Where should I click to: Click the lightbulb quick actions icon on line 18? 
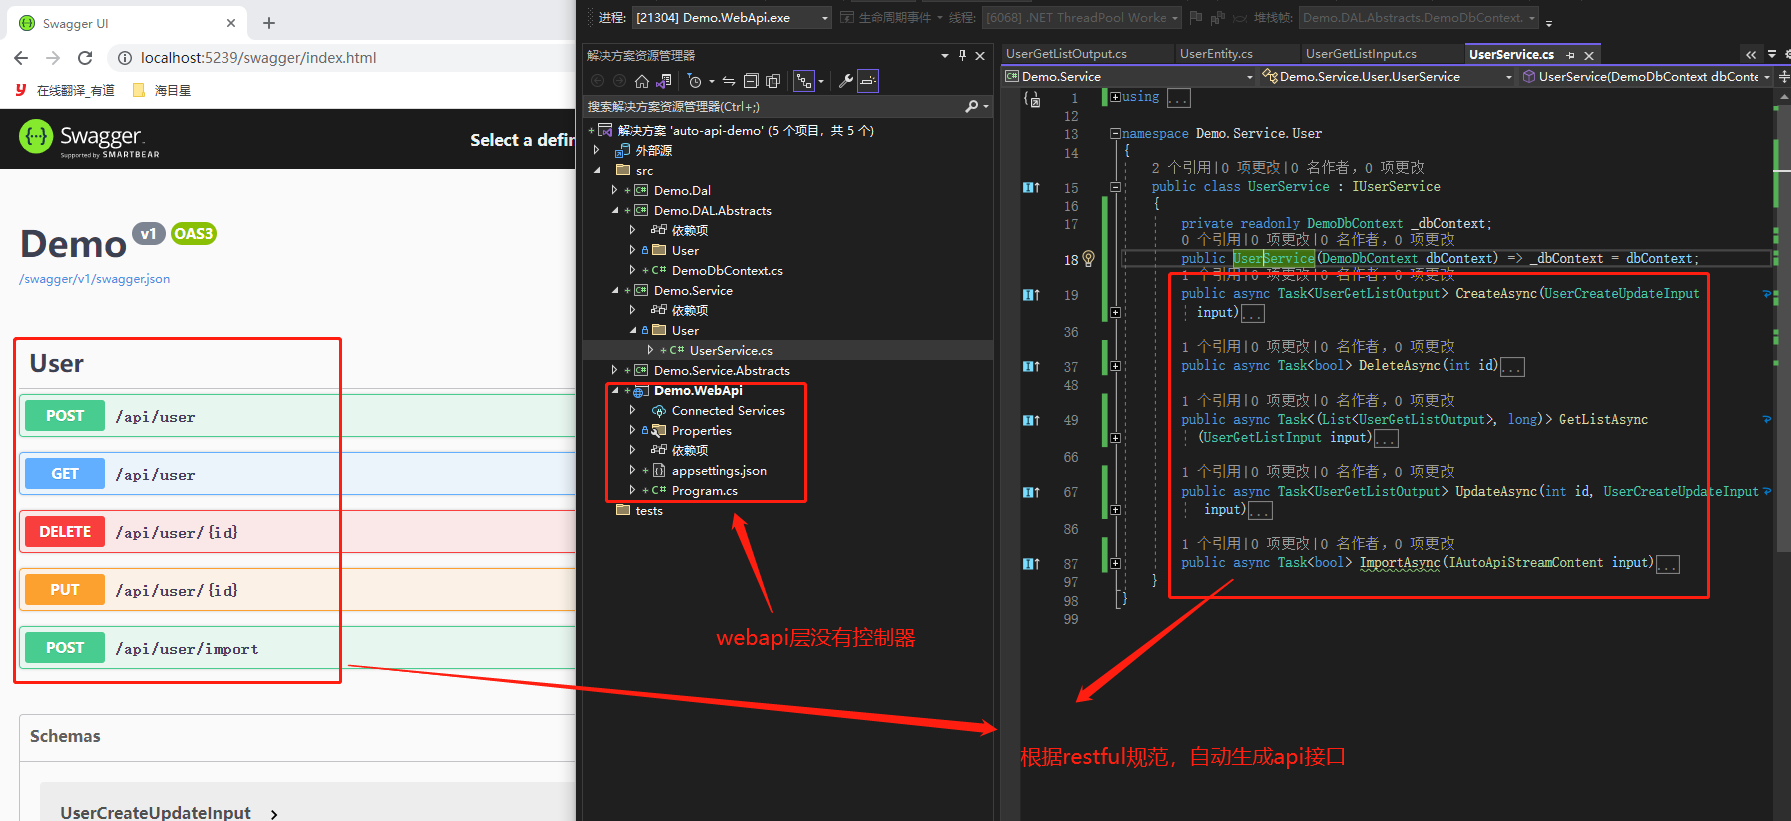[x=1089, y=259]
